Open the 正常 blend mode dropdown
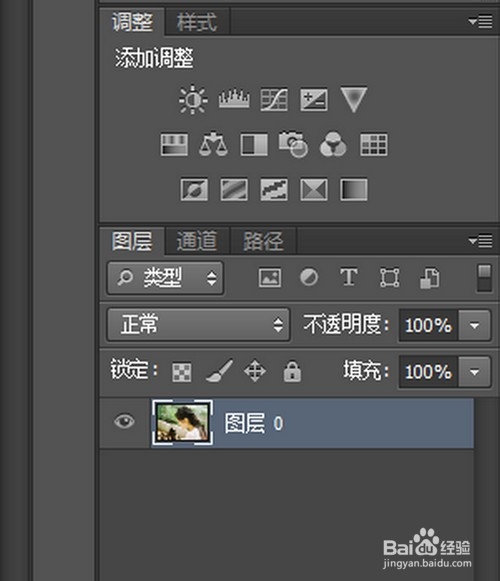Image resolution: width=500 pixels, height=581 pixels. 198,325
